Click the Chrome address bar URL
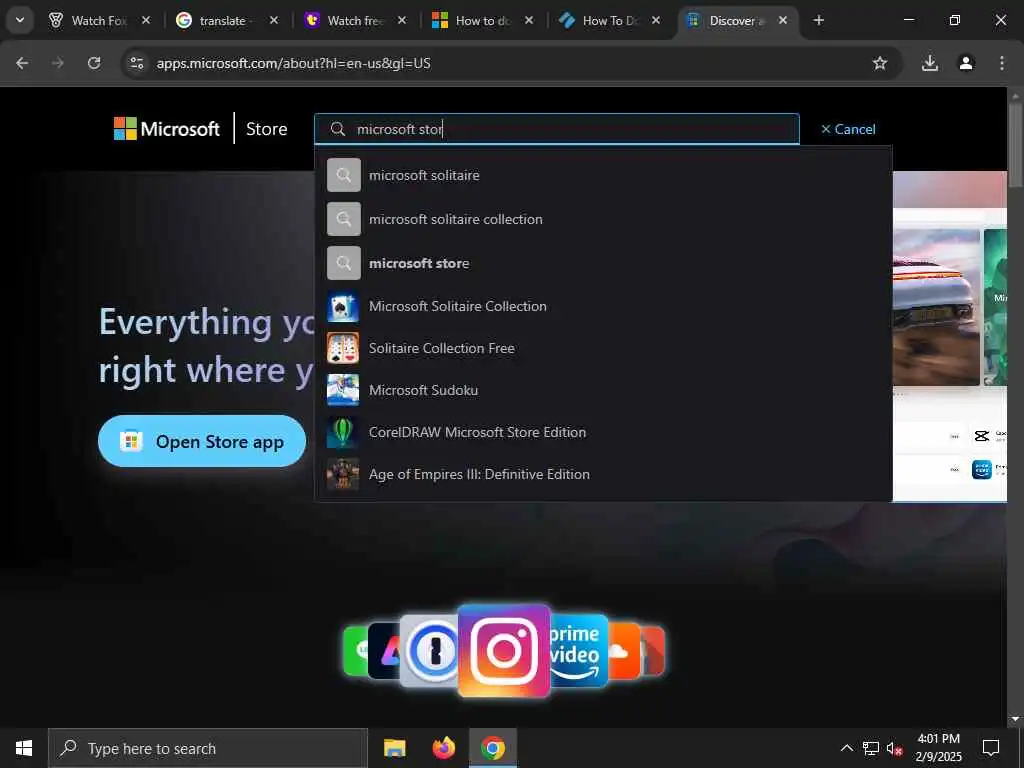Viewport: 1024px width, 768px height. coord(293,63)
